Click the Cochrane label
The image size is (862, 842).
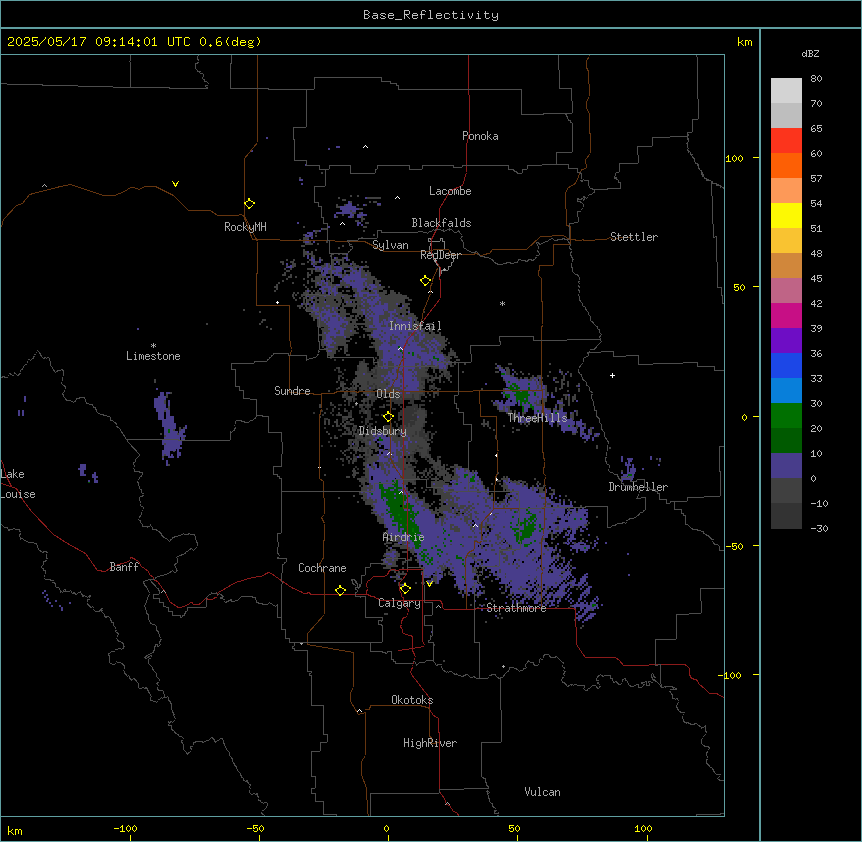pos(322,568)
